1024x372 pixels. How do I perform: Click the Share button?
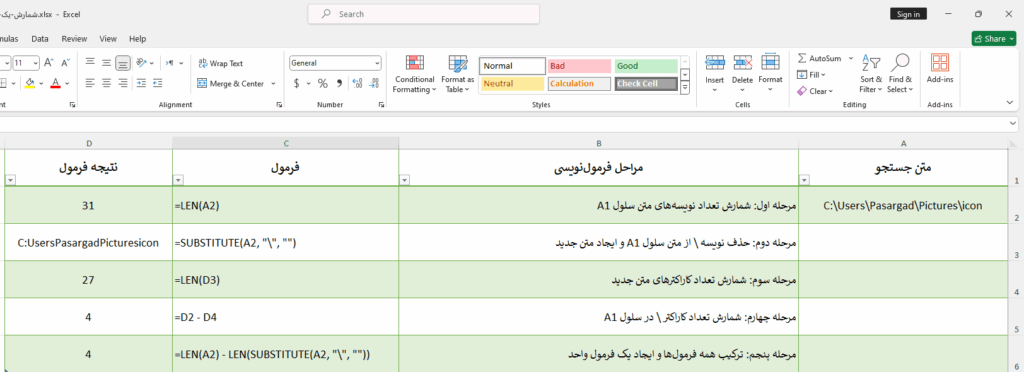click(x=994, y=39)
